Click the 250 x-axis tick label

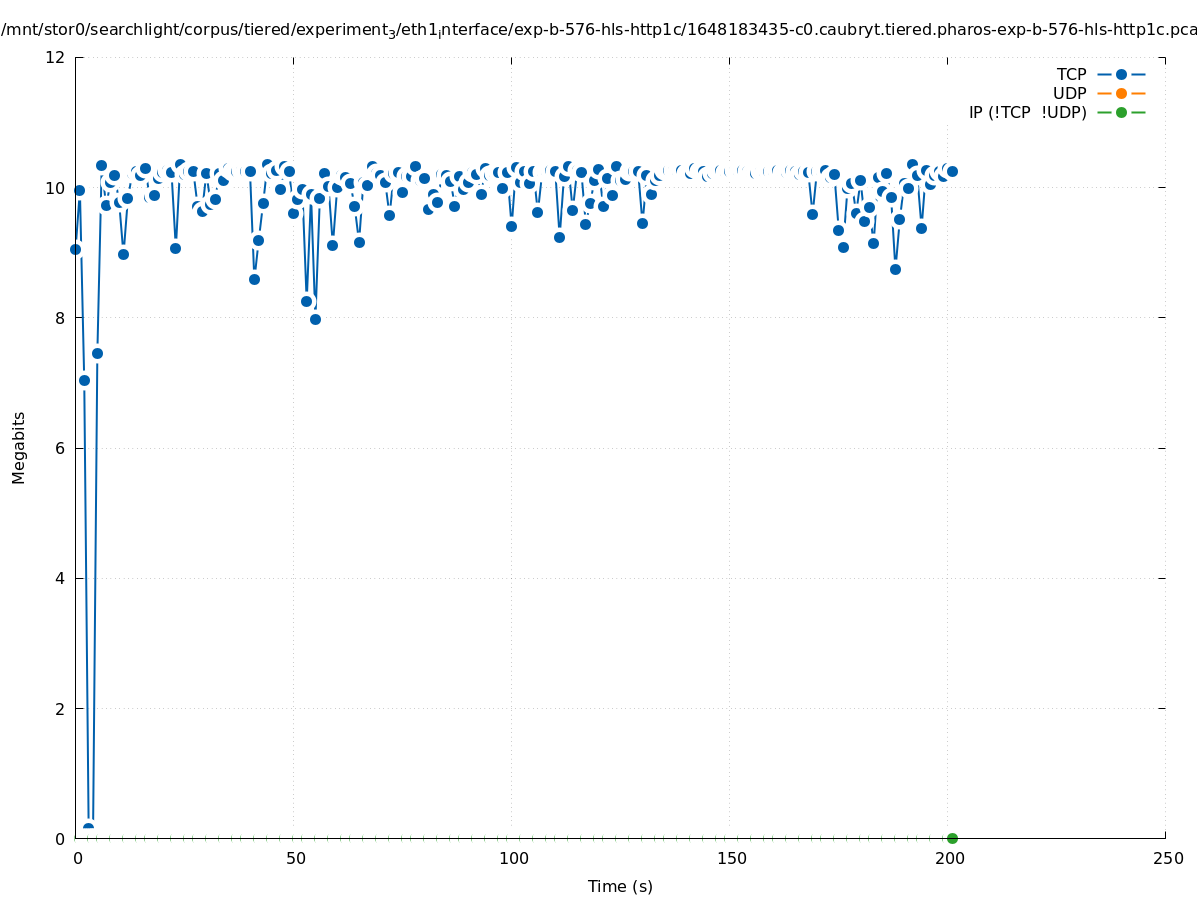[x=1167, y=858]
